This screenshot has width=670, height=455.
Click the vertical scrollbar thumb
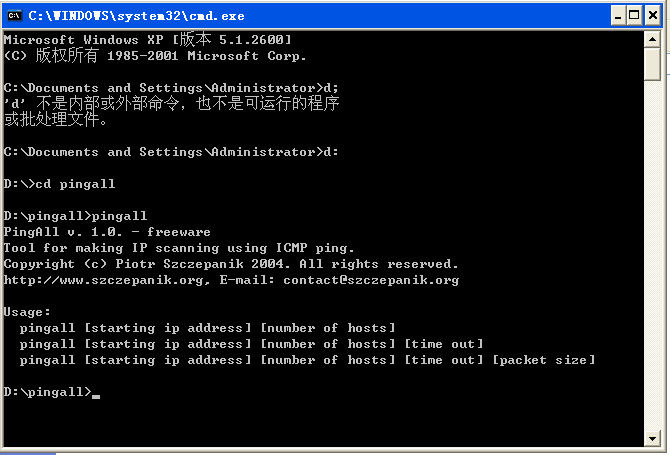tap(652, 63)
